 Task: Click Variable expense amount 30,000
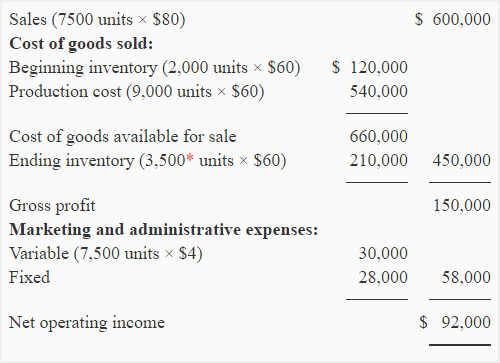click(x=383, y=253)
